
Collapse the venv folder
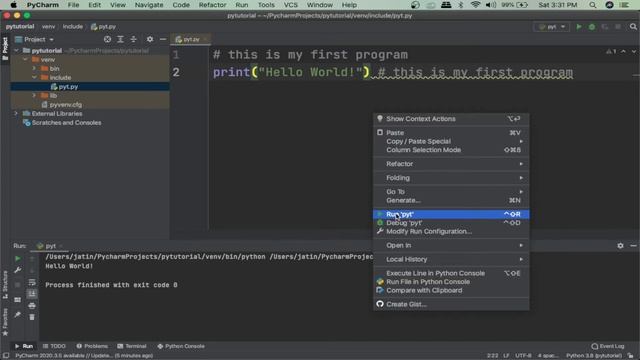25,60
